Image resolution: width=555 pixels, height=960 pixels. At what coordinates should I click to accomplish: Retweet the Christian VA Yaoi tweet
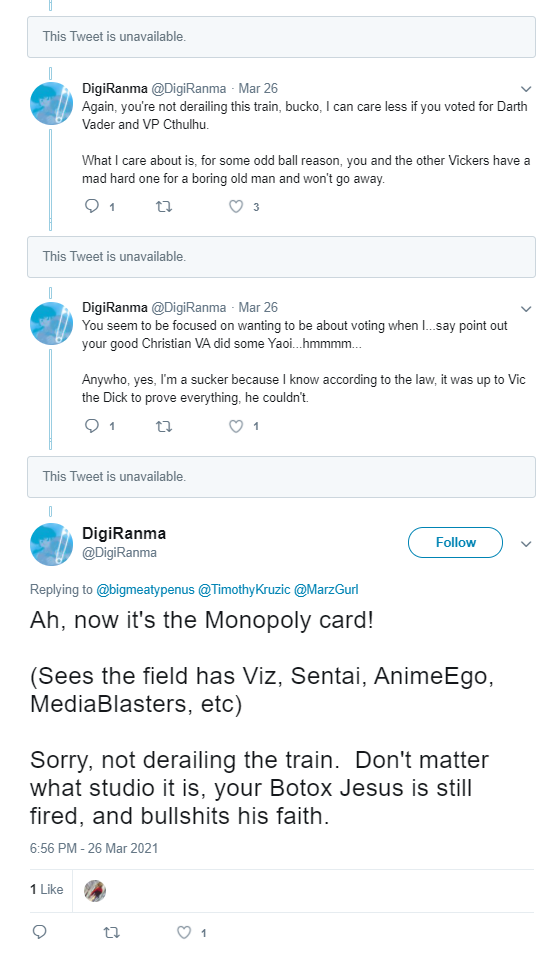164,426
